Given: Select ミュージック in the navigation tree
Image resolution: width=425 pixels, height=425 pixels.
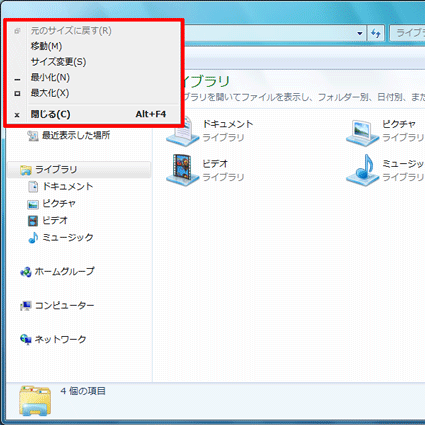Looking at the screenshot, I should pyautogui.click(x=68, y=237).
